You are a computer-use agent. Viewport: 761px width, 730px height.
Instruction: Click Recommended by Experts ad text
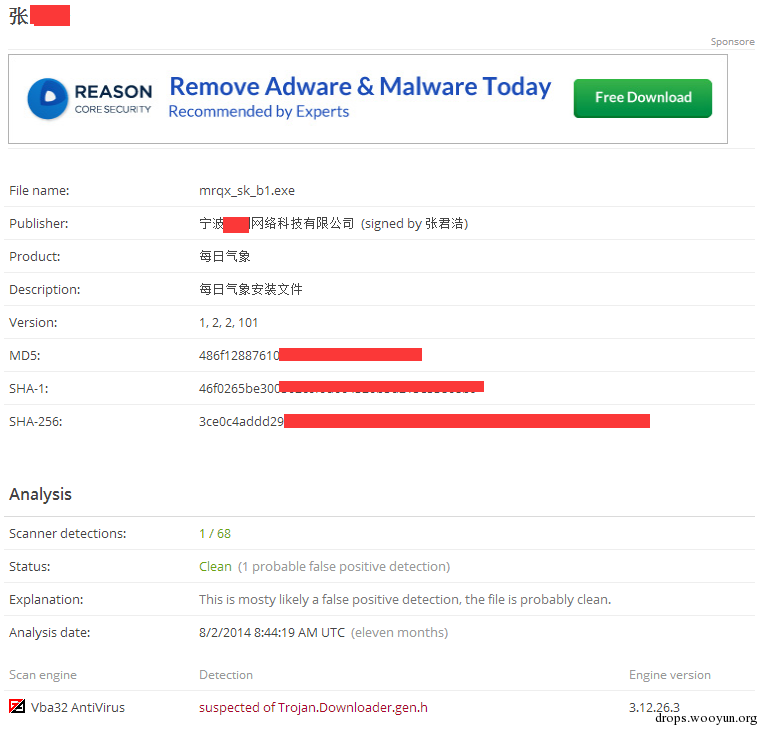tap(259, 112)
